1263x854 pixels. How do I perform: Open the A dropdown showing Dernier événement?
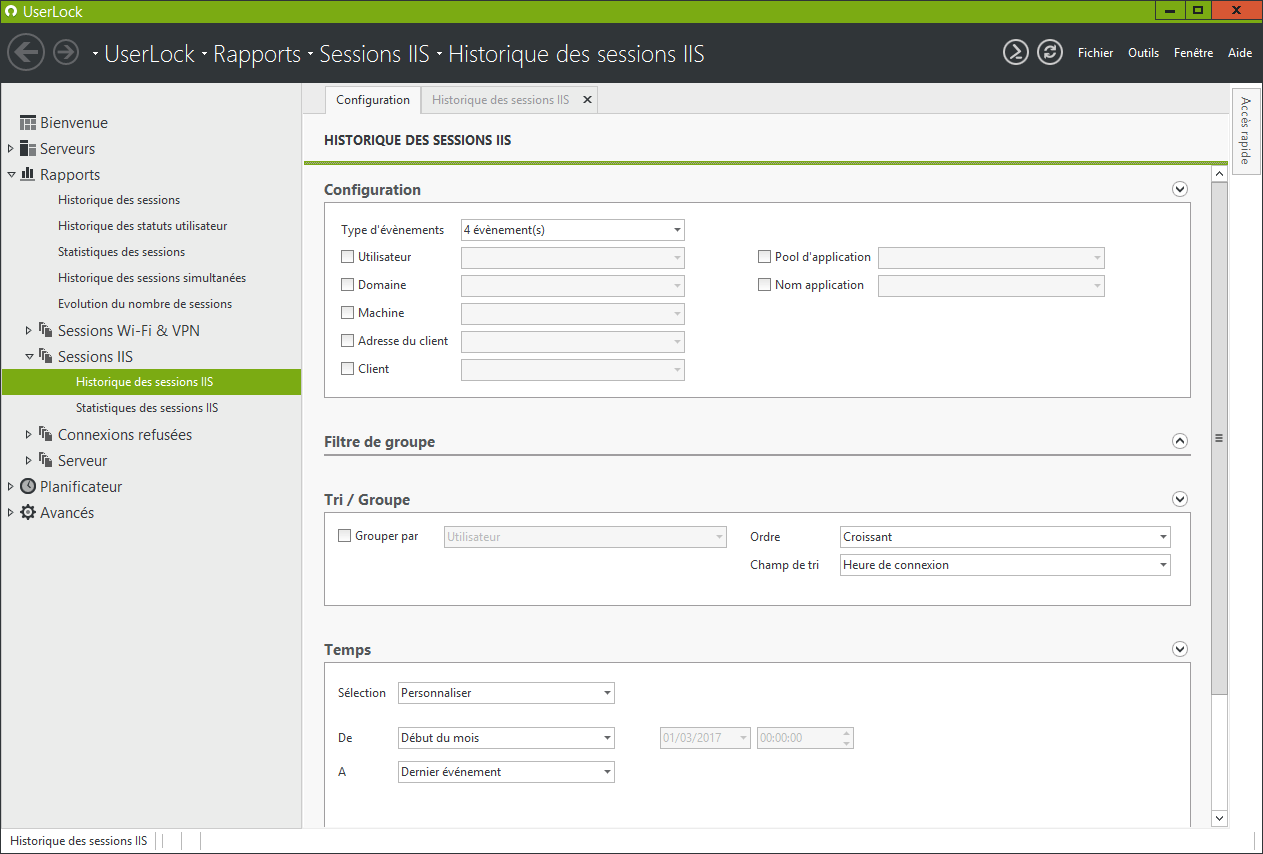click(x=506, y=772)
